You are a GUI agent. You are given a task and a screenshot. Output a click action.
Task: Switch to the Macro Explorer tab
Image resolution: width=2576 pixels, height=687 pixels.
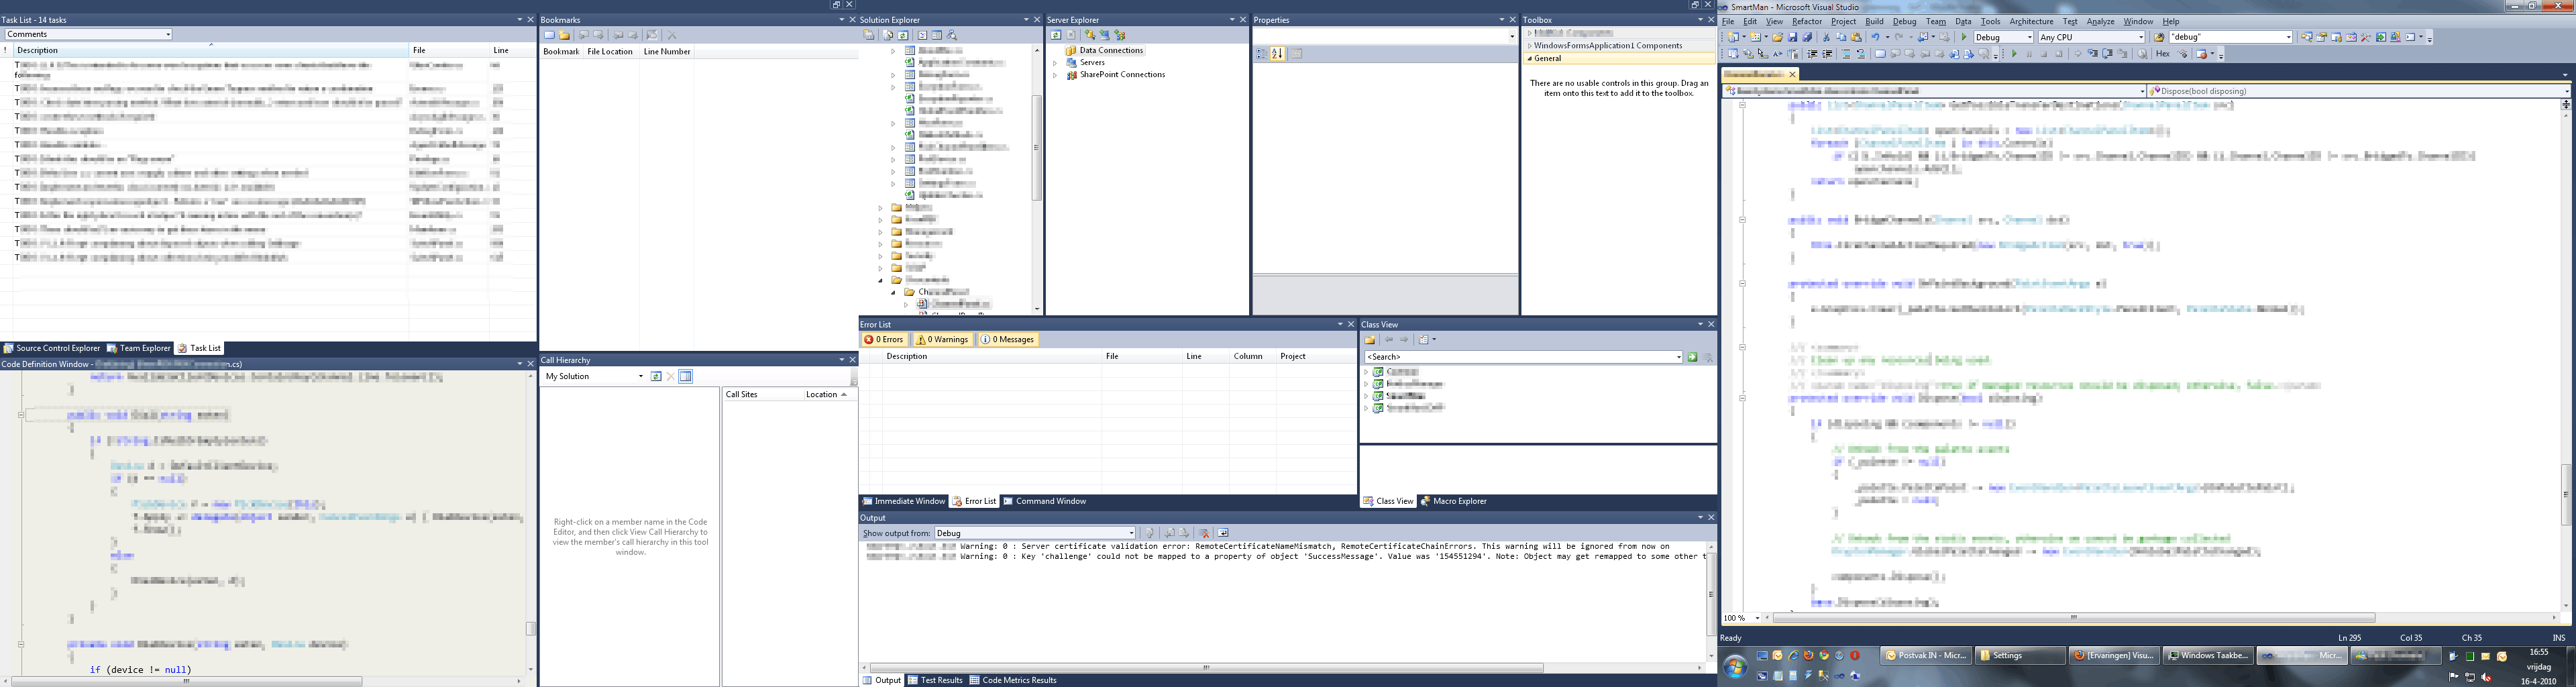(x=1453, y=501)
